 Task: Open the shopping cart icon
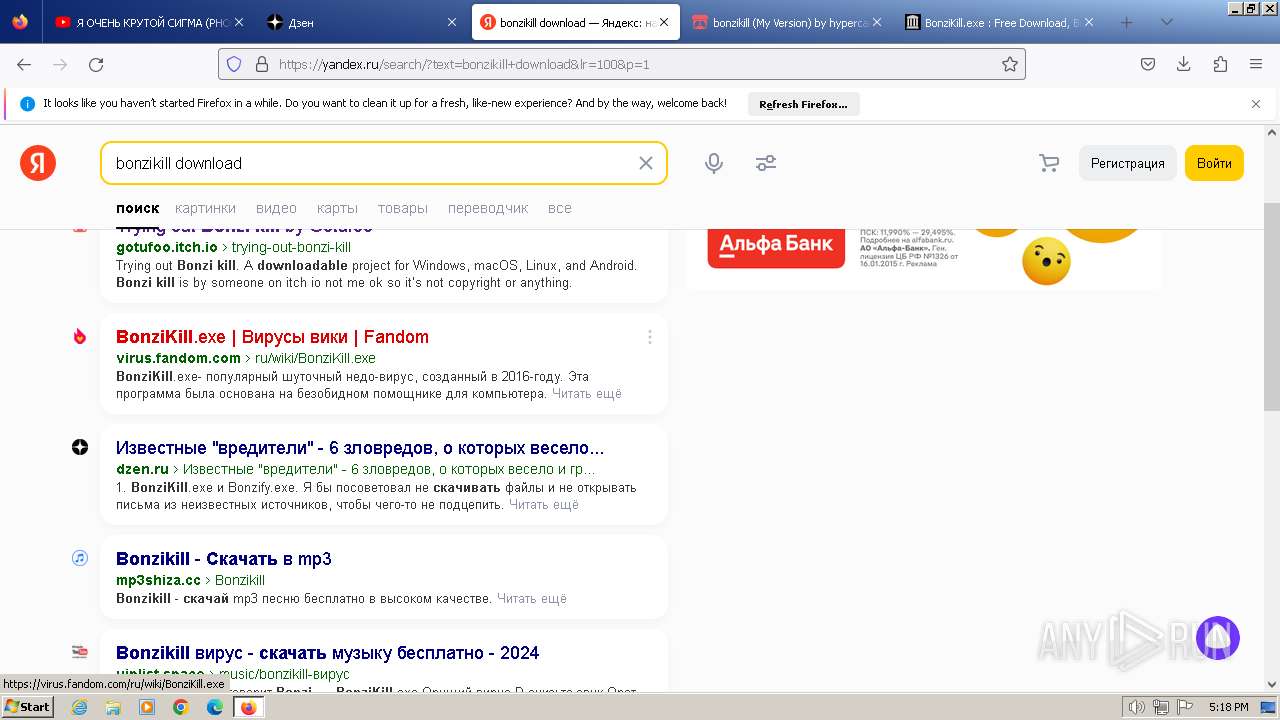1049,163
